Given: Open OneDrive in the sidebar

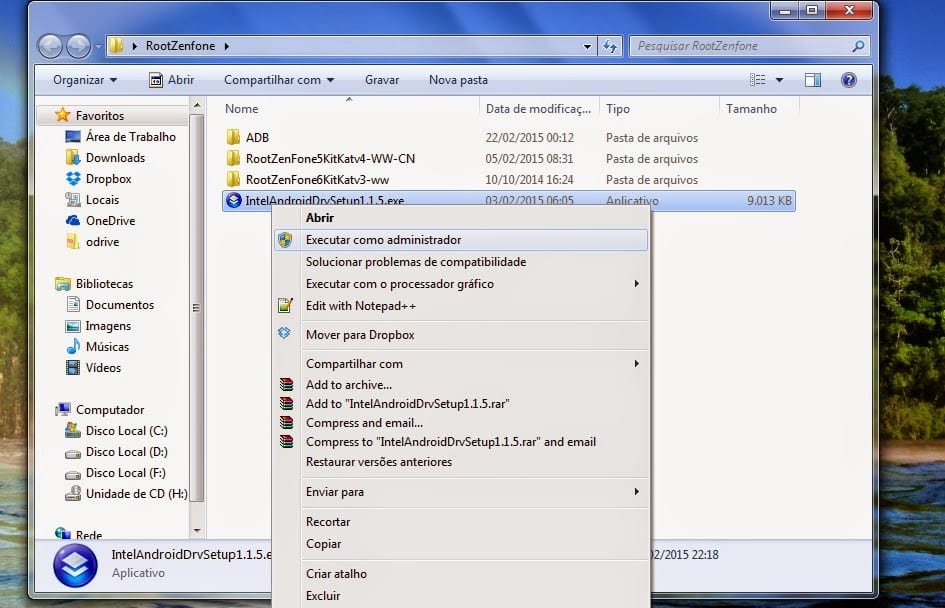Looking at the screenshot, I should click(110, 221).
